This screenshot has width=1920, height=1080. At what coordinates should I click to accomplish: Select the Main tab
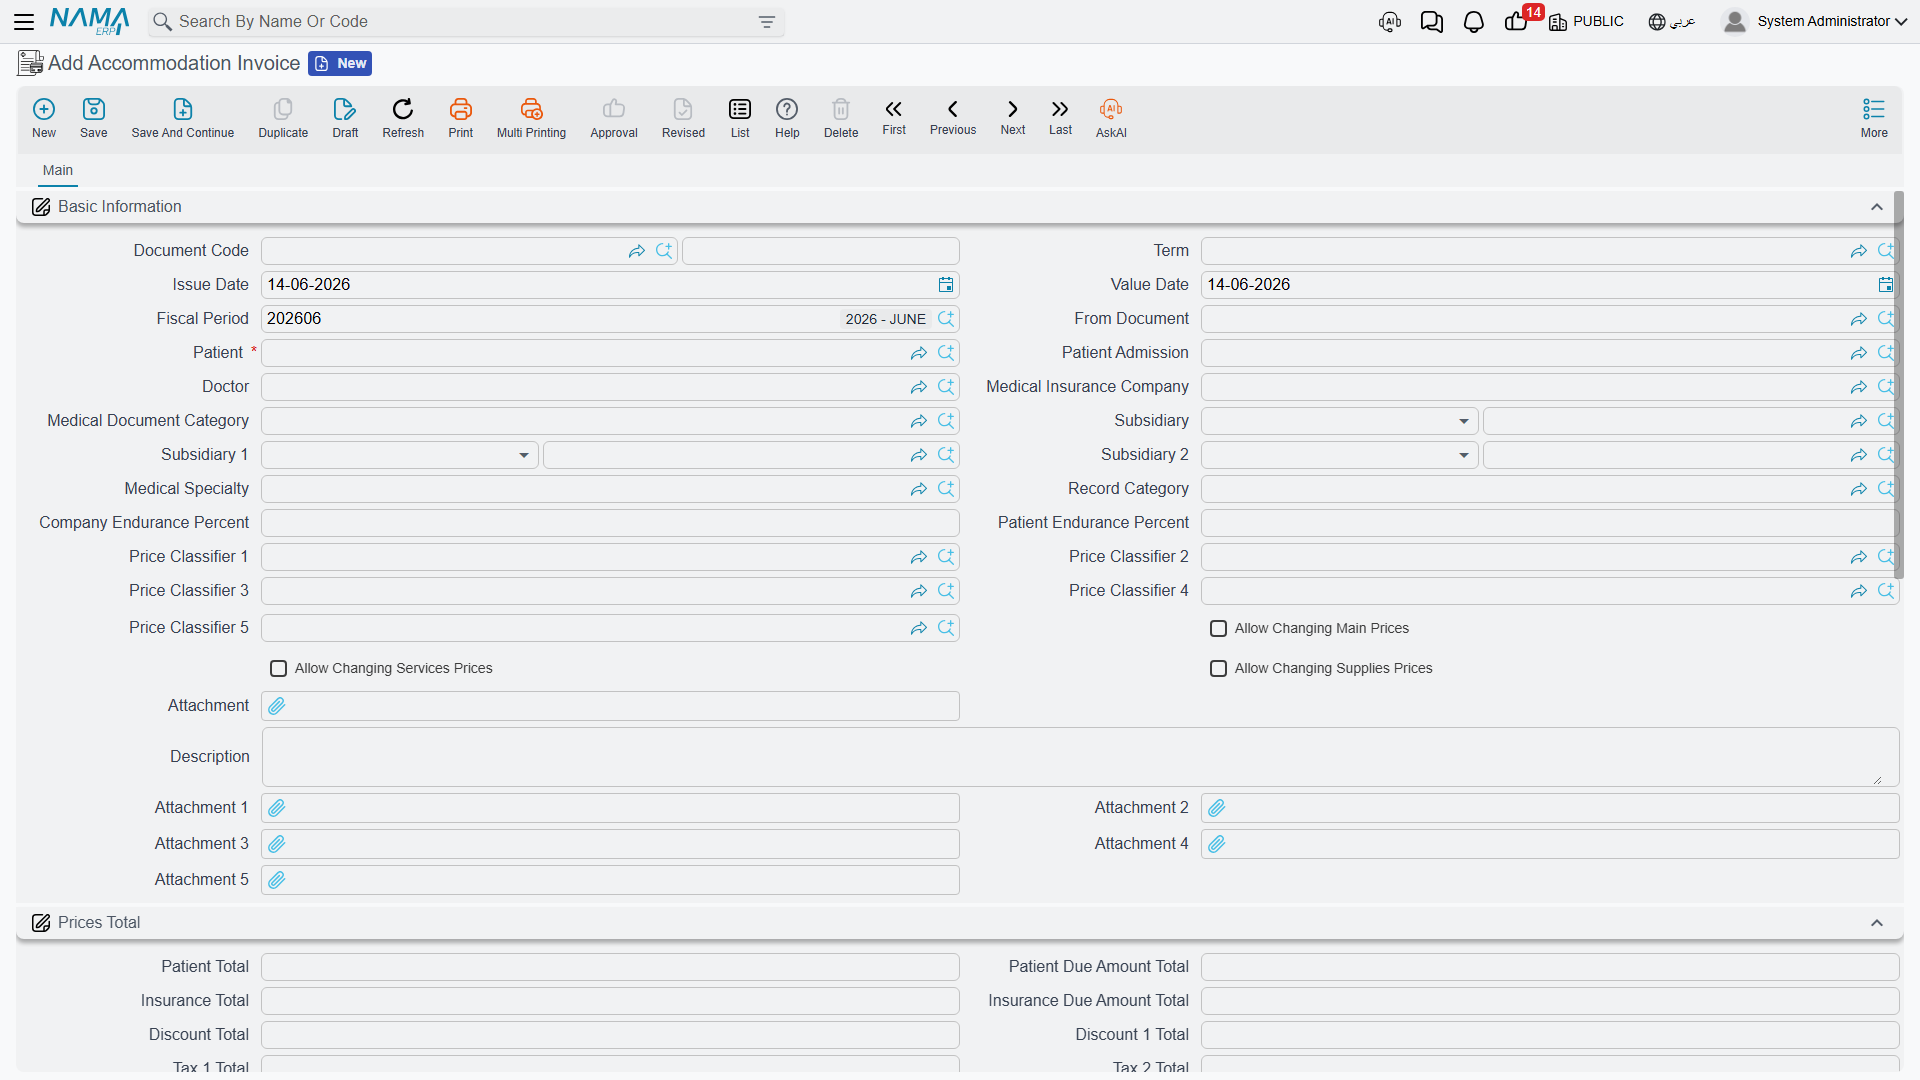coord(58,171)
